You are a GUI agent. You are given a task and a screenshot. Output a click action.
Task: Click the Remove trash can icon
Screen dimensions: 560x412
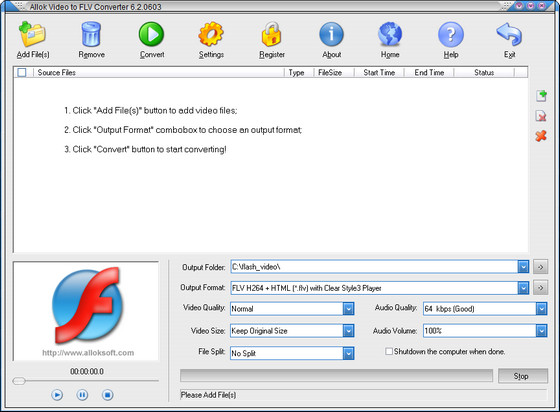(91, 34)
